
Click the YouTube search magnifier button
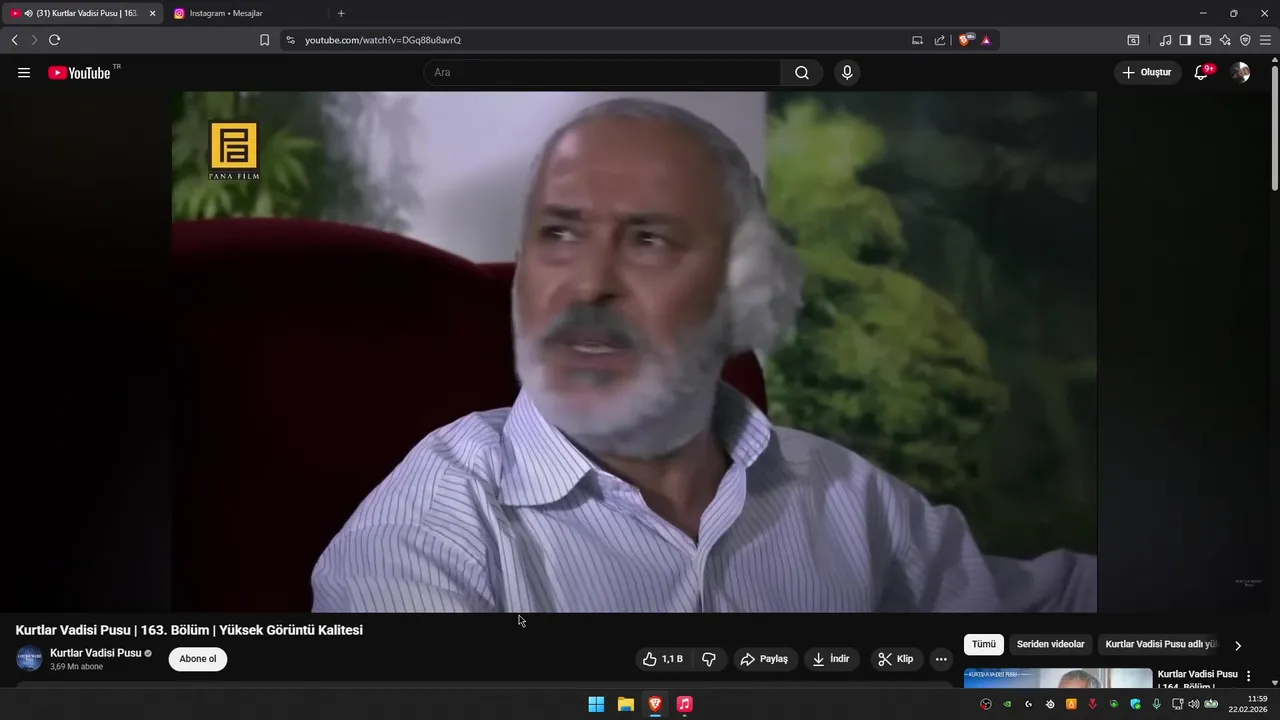(x=802, y=73)
